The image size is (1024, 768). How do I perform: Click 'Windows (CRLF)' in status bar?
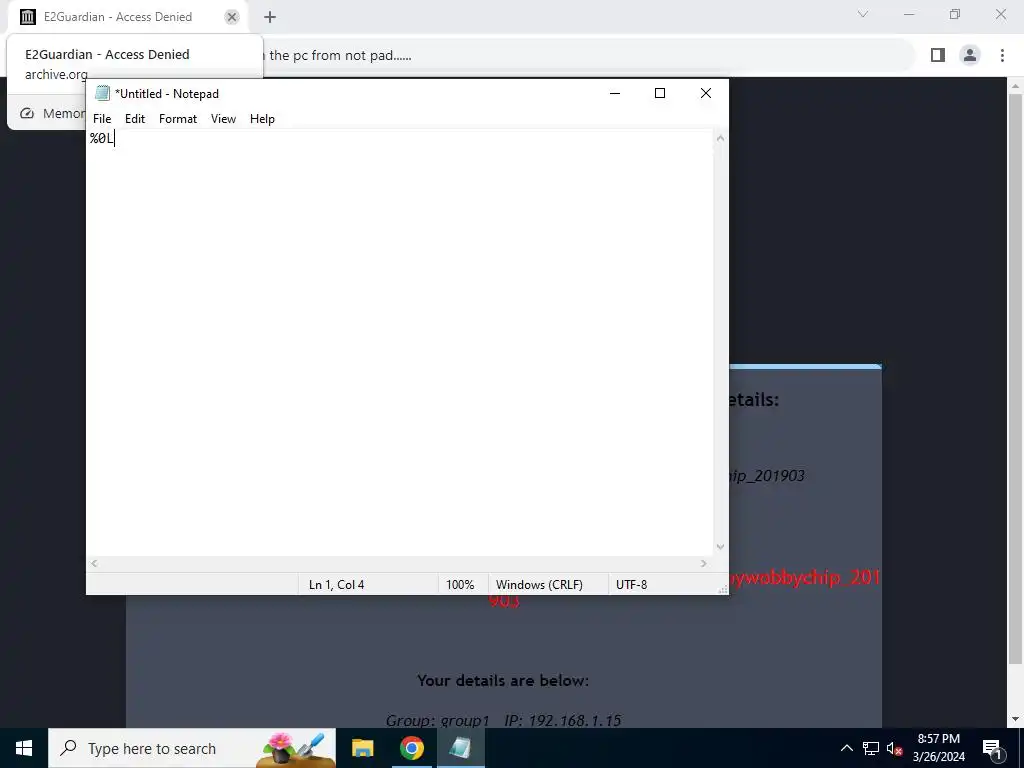coord(539,584)
